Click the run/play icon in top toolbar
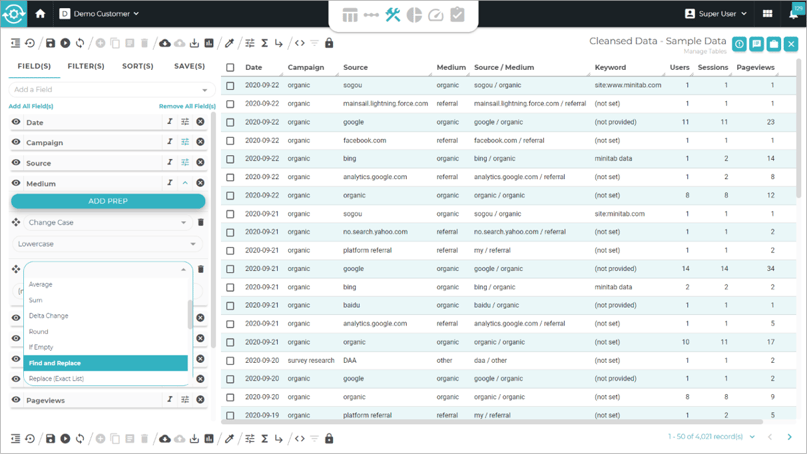Screen dimensions: 807x454 [x=65, y=43]
